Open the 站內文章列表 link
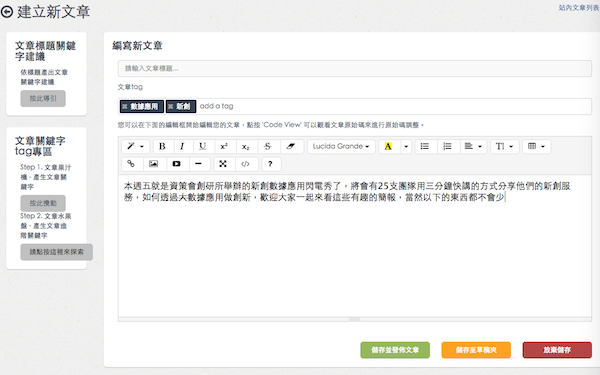Viewport: 600px width, 375px height. click(579, 8)
